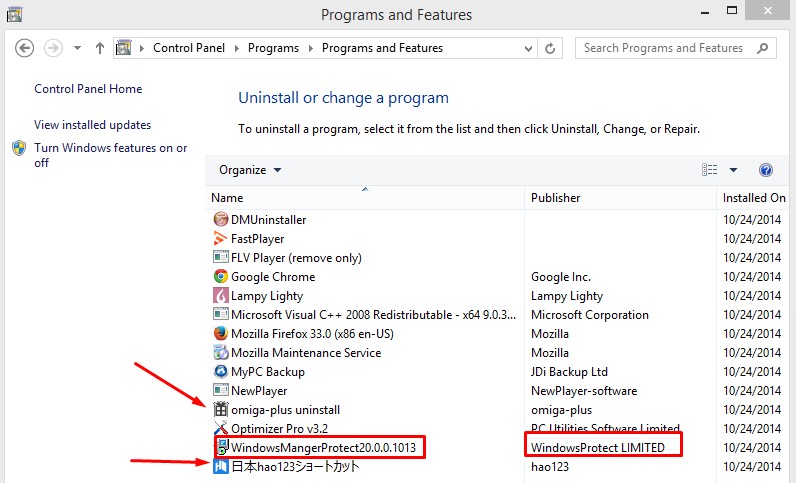Click the Up arrow navigation button
This screenshot has width=796, height=483.
[x=100, y=48]
